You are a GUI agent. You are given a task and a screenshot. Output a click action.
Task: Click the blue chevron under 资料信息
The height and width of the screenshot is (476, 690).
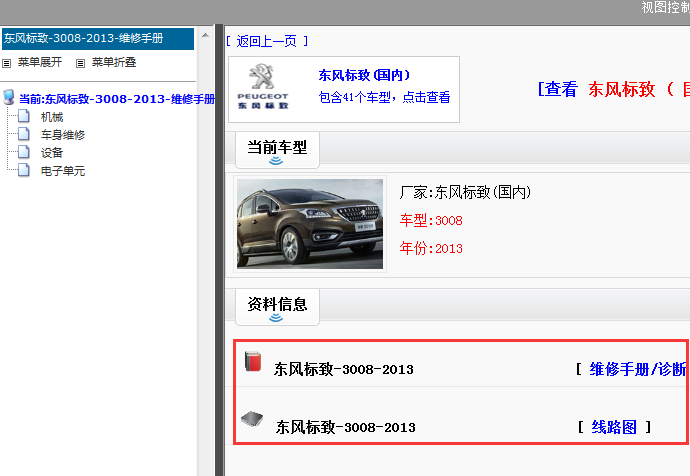click(x=276, y=318)
